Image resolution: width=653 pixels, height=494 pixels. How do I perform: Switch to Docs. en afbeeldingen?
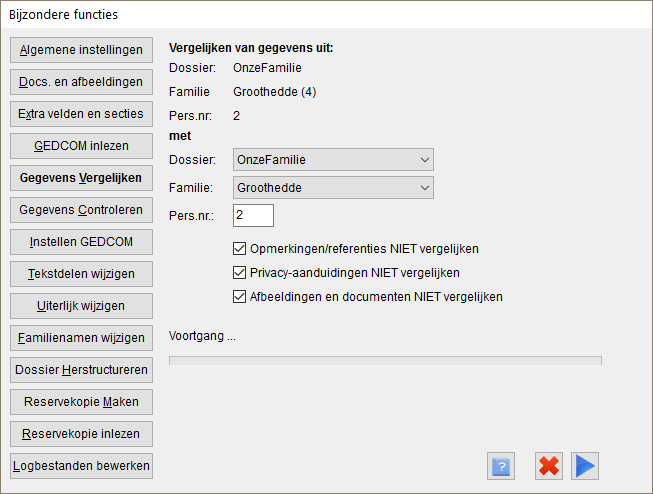tap(81, 82)
